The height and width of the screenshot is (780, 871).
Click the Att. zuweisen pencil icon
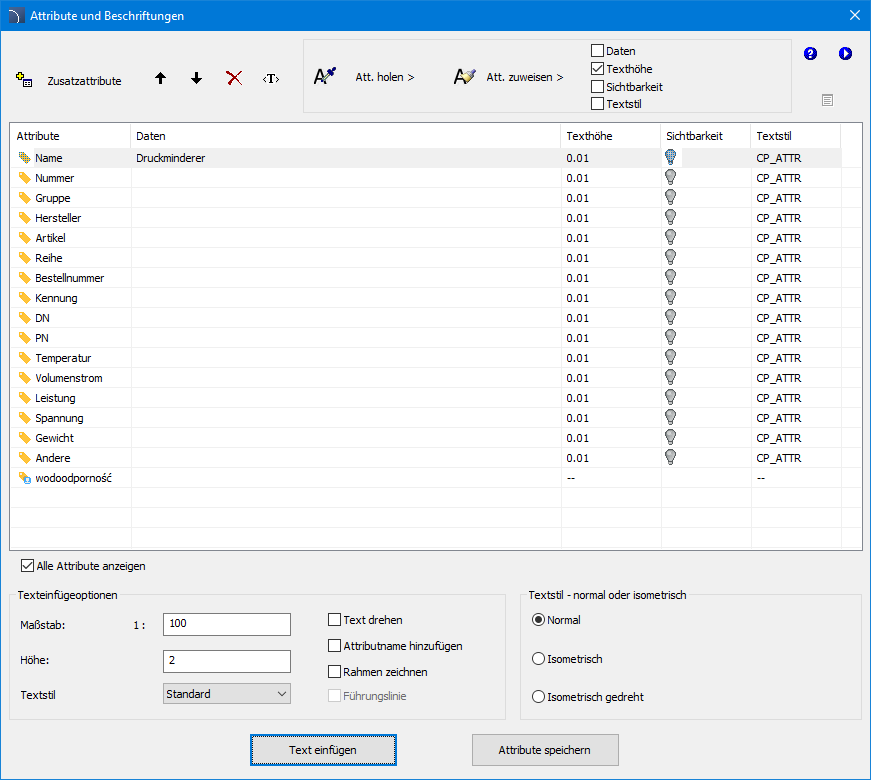click(464, 77)
